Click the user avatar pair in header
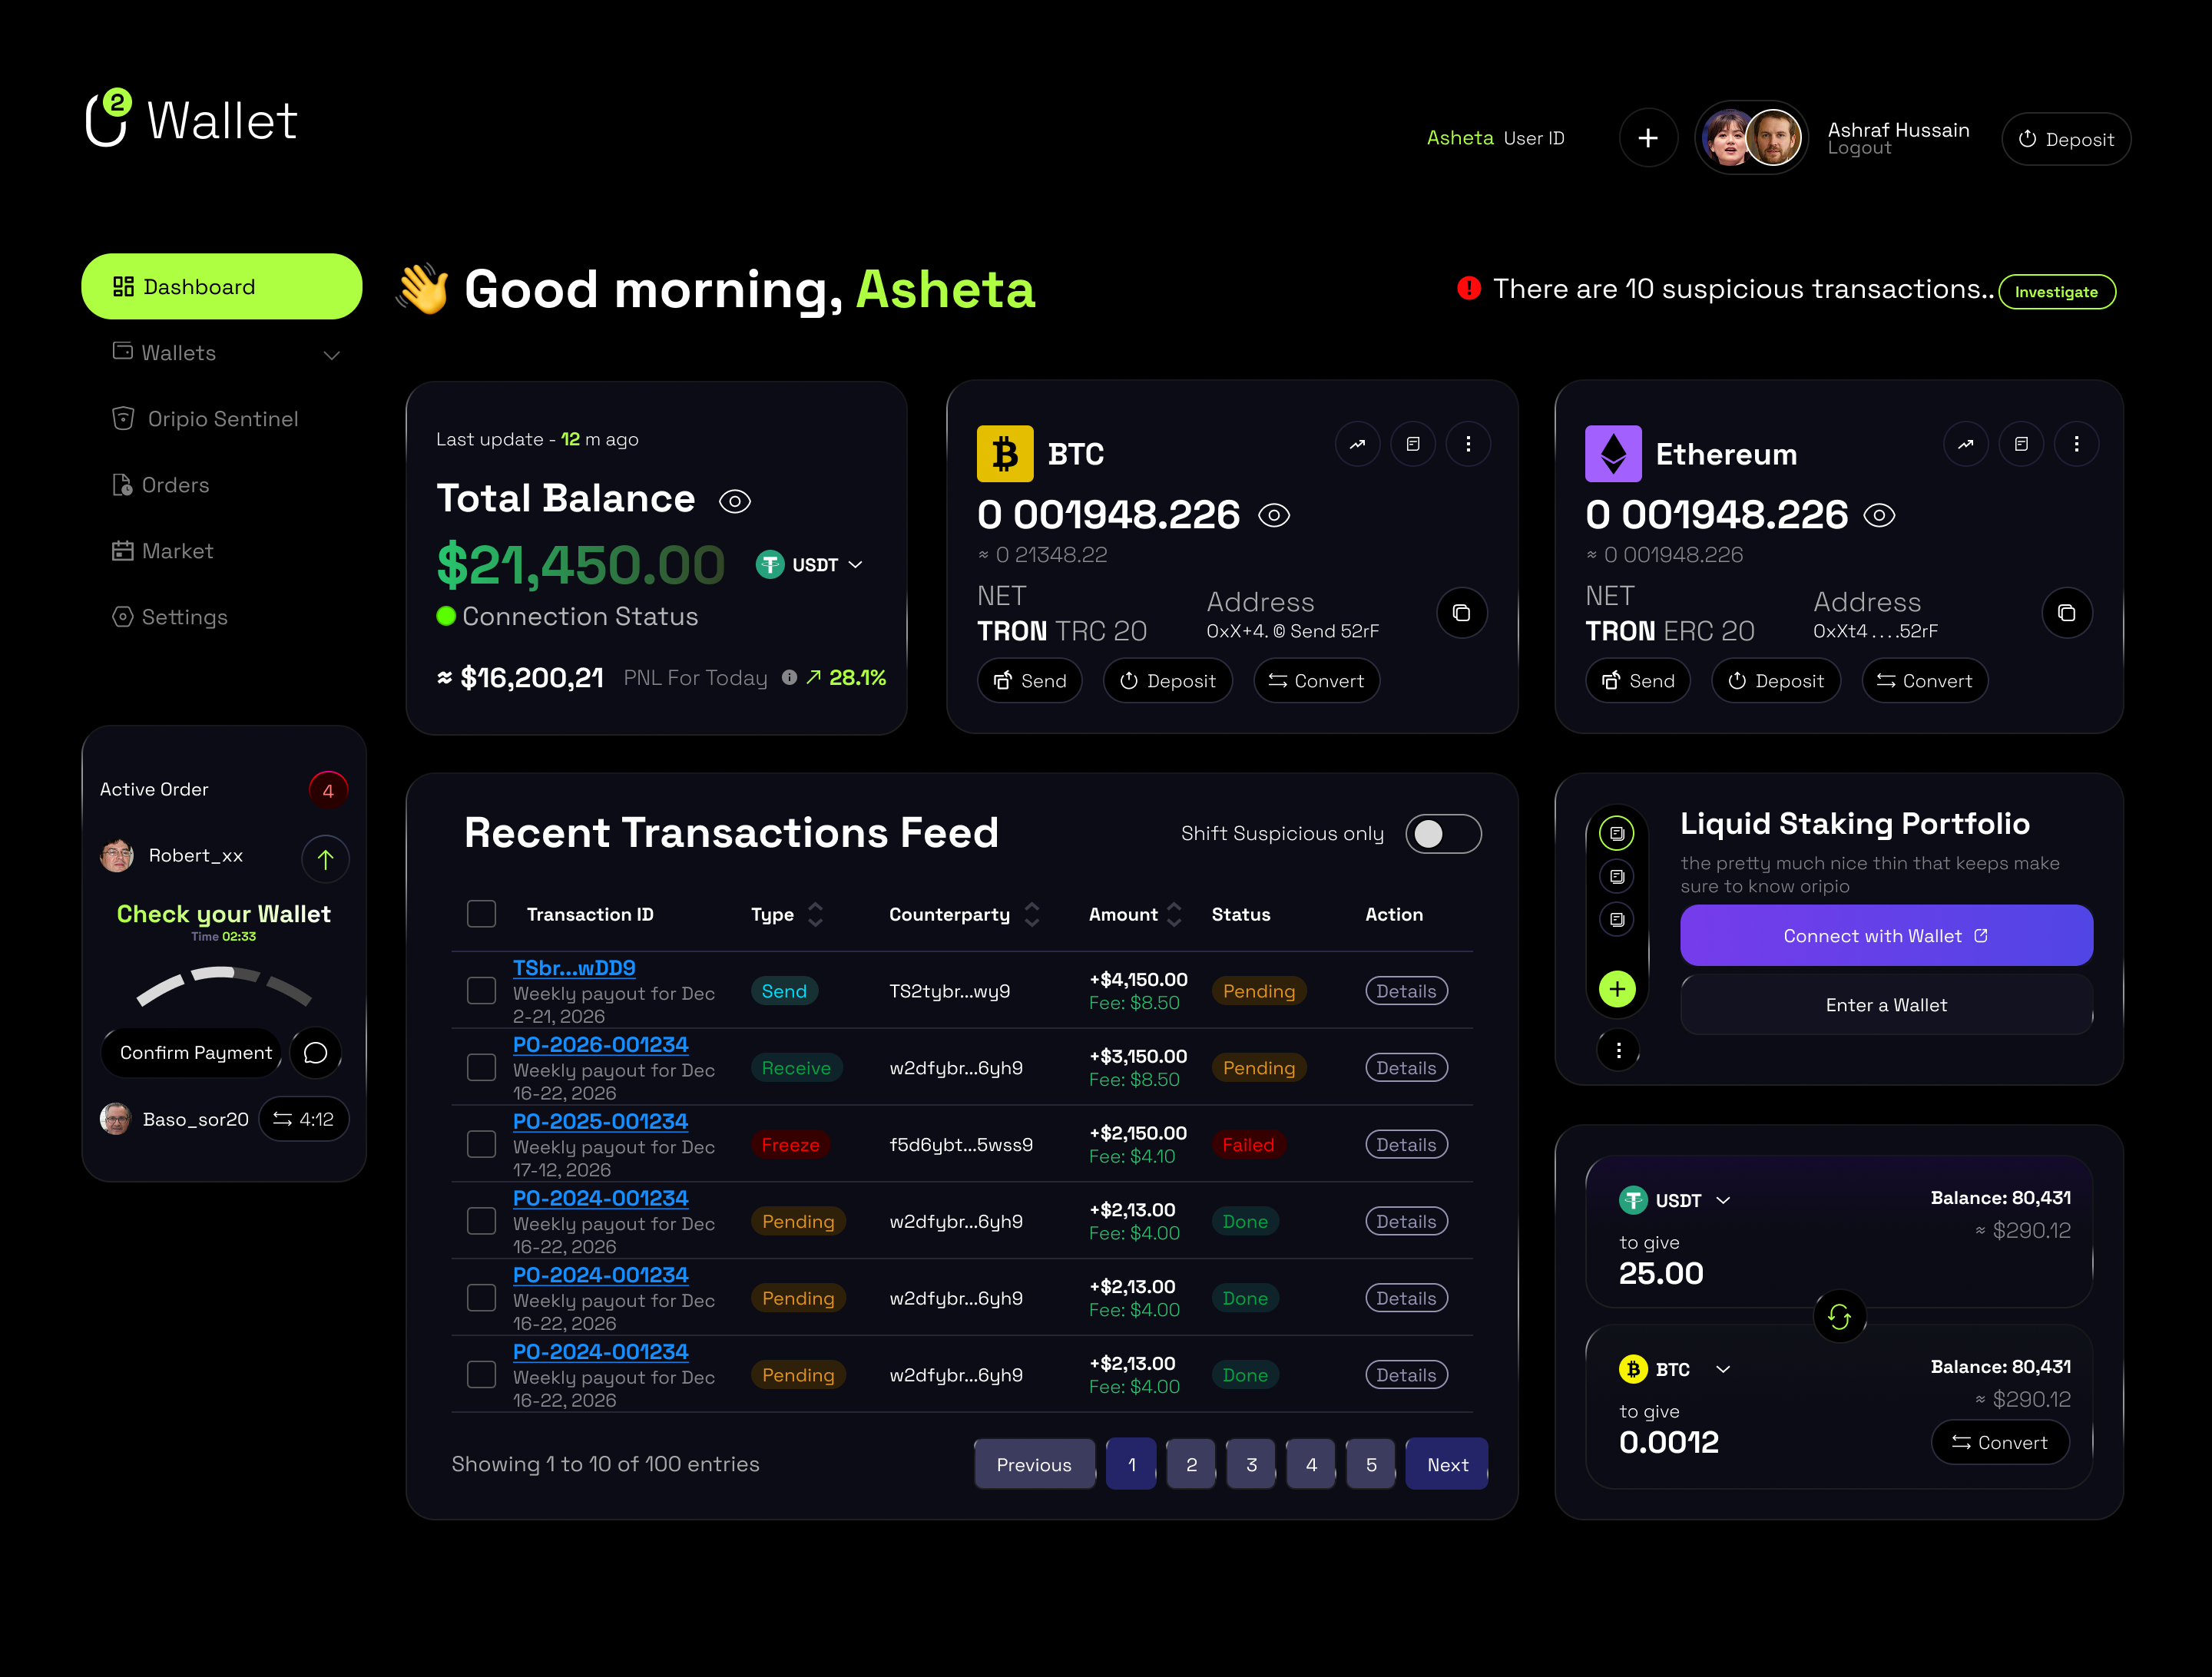 pyautogui.click(x=1751, y=138)
